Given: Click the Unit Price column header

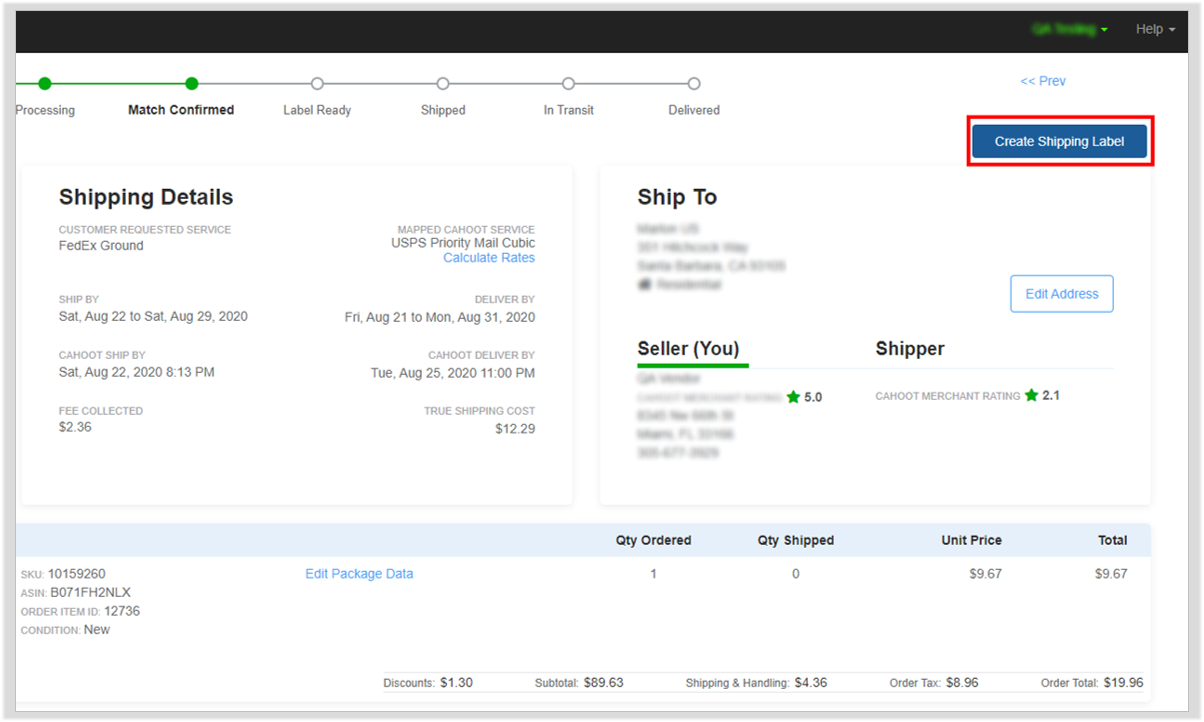Looking at the screenshot, I should pos(971,540).
